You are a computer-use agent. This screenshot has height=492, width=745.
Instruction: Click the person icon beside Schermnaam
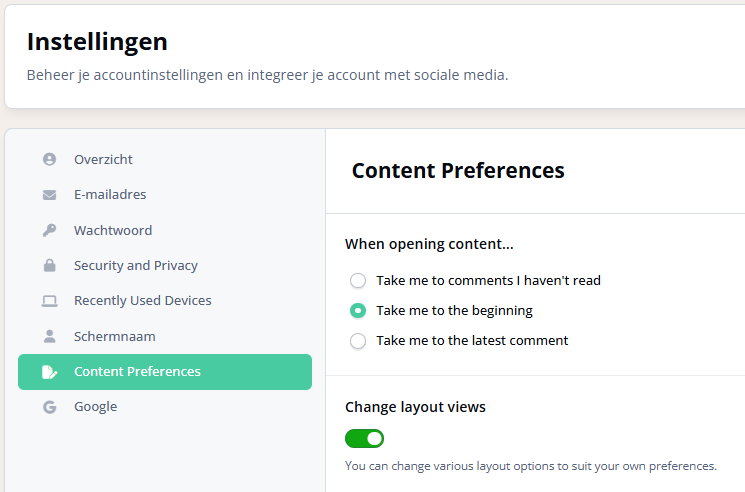coord(49,336)
